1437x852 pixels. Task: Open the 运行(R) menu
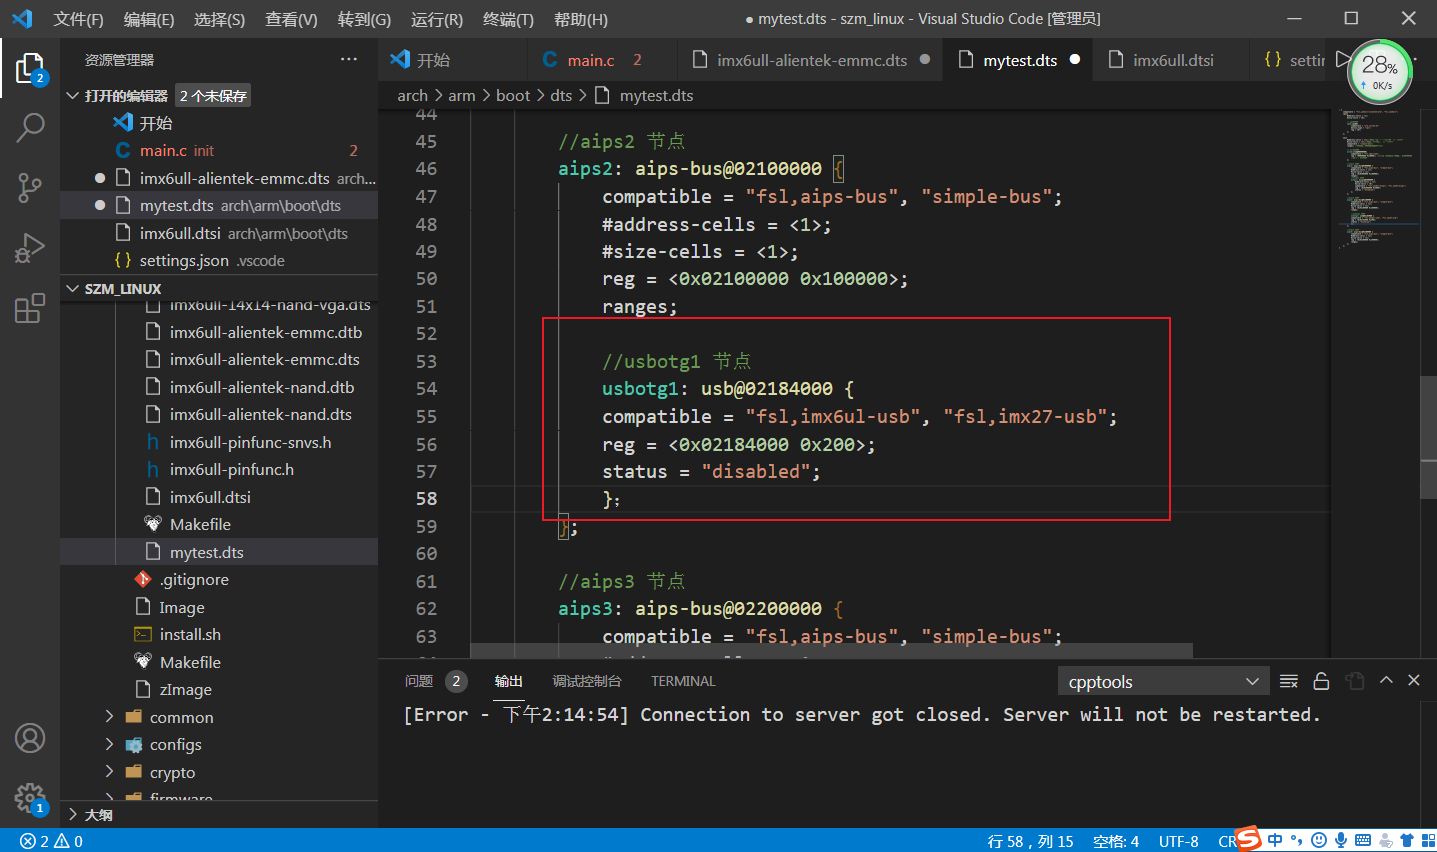[436, 19]
